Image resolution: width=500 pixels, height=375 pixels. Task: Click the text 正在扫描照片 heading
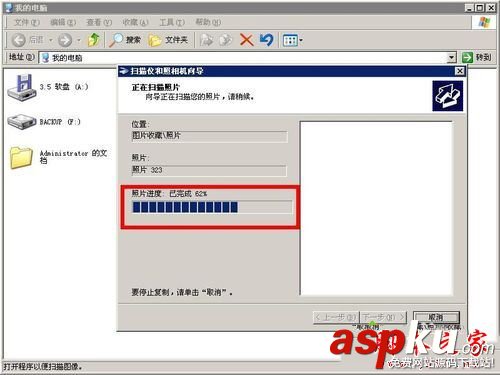[156, 88]
